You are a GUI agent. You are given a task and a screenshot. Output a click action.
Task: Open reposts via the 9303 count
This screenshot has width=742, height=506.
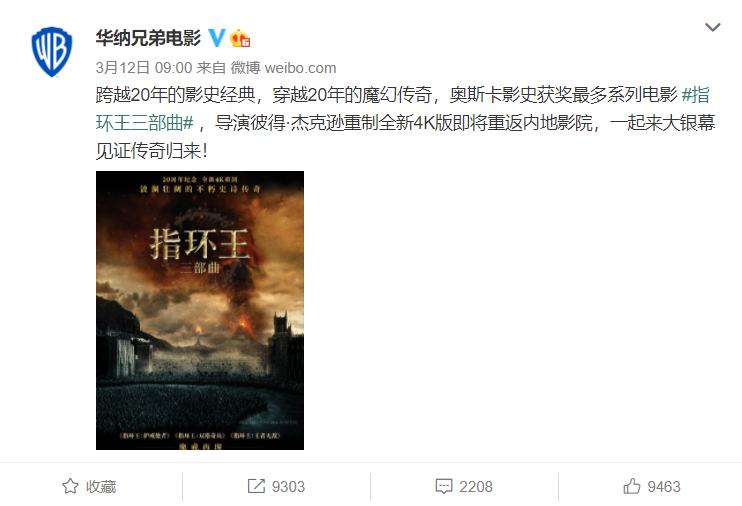point(288,487)
